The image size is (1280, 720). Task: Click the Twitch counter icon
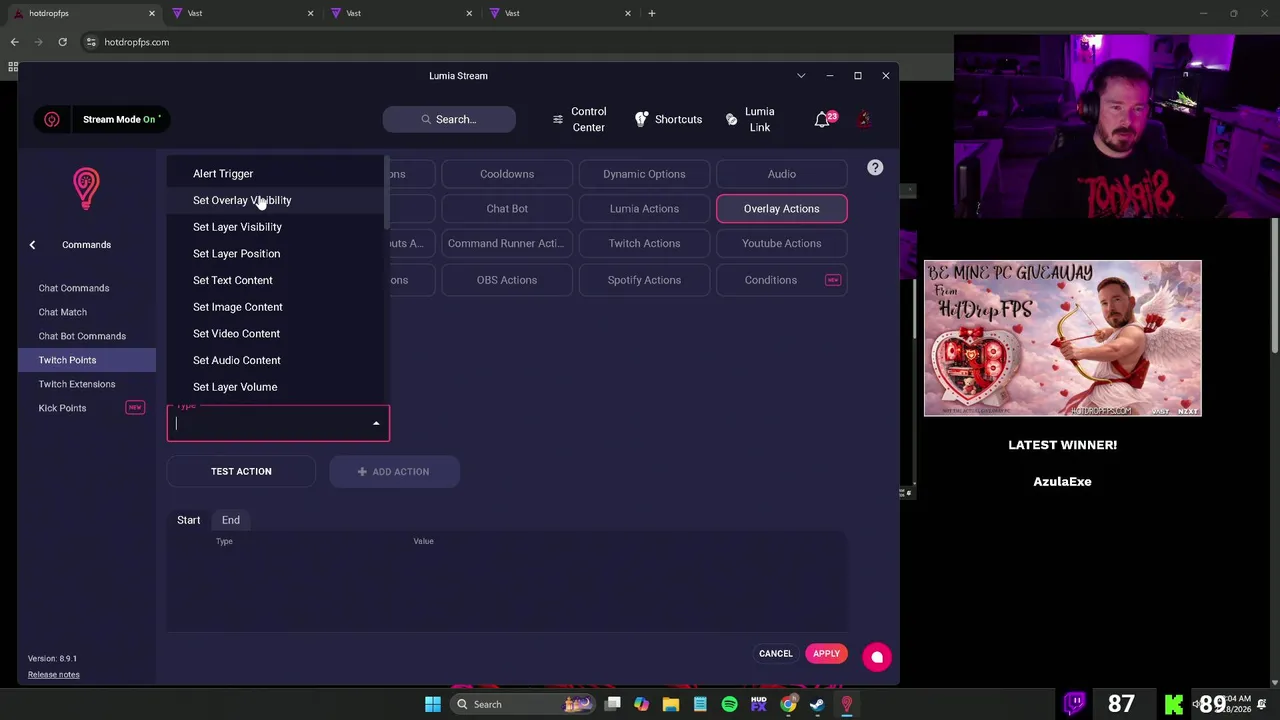pyautogui.click(x=1075, y=703)
